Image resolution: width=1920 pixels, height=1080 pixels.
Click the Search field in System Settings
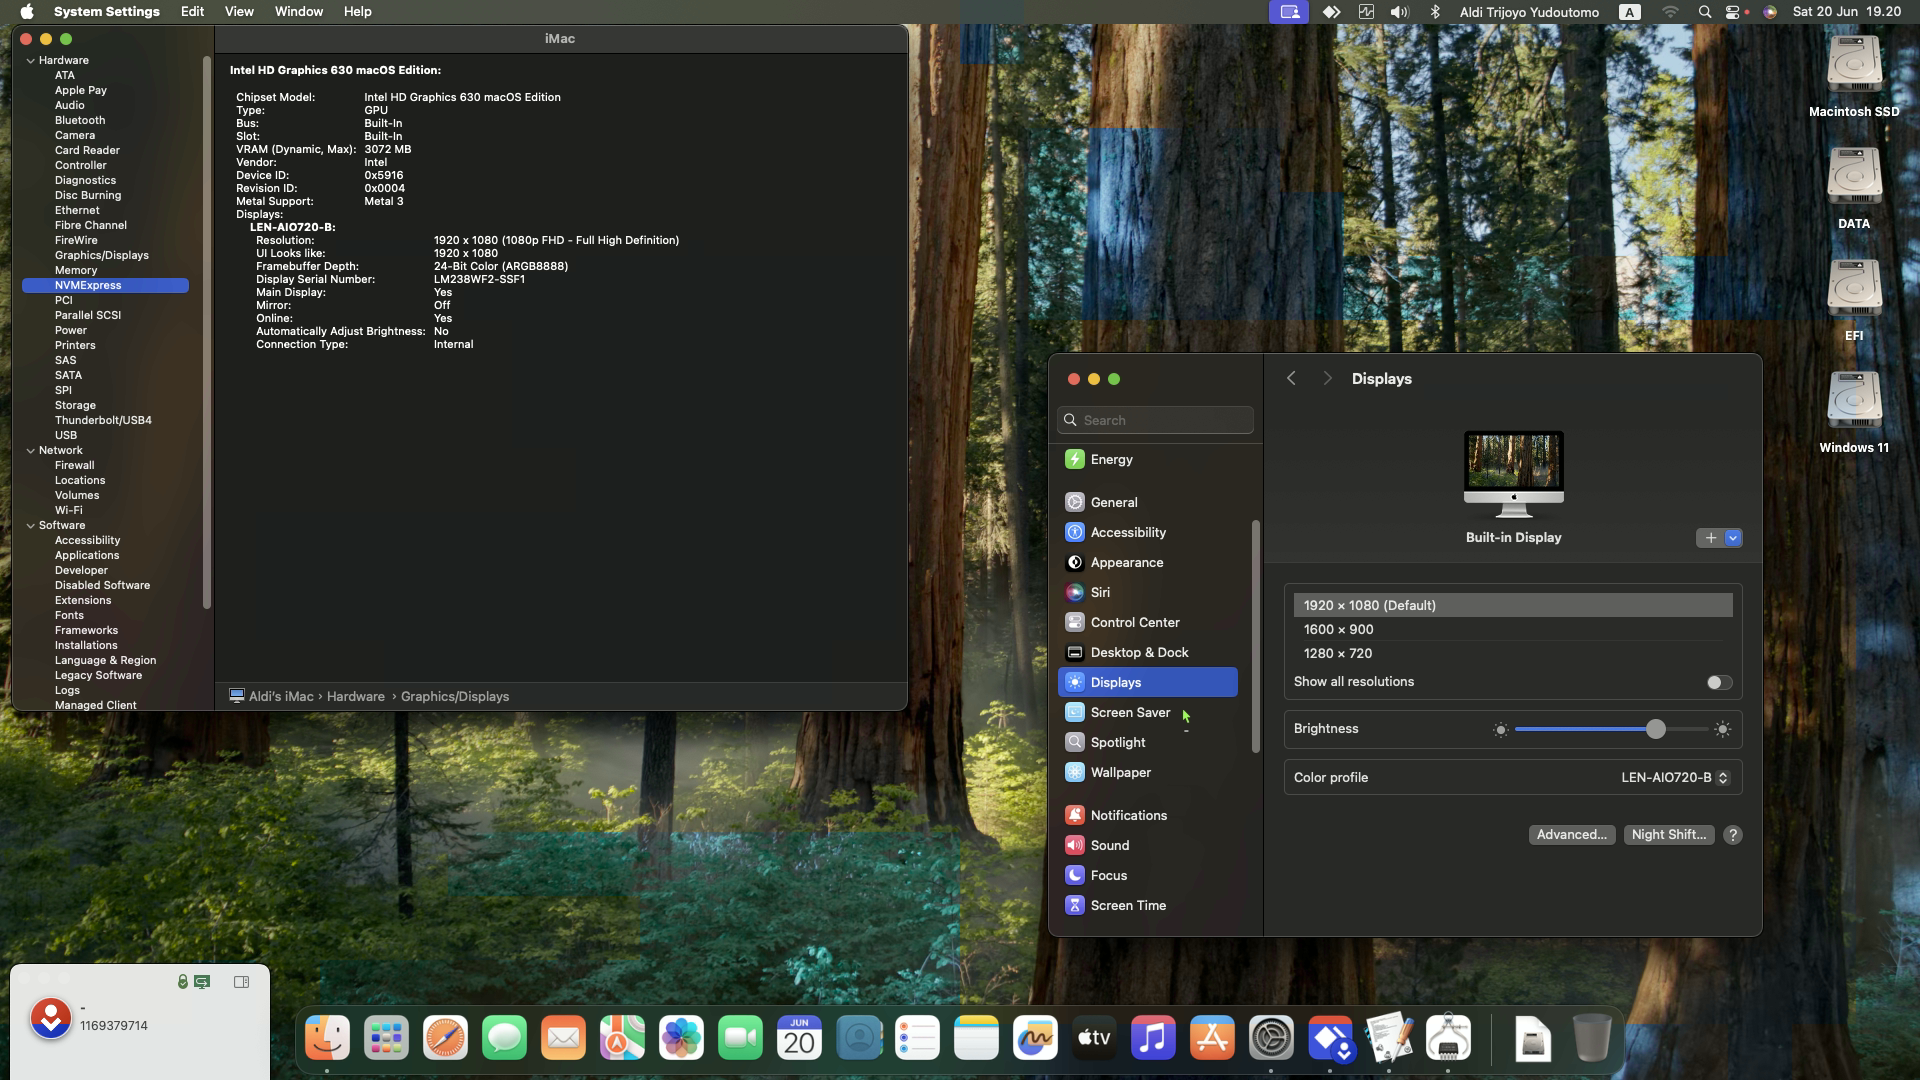click(1155, 420)
